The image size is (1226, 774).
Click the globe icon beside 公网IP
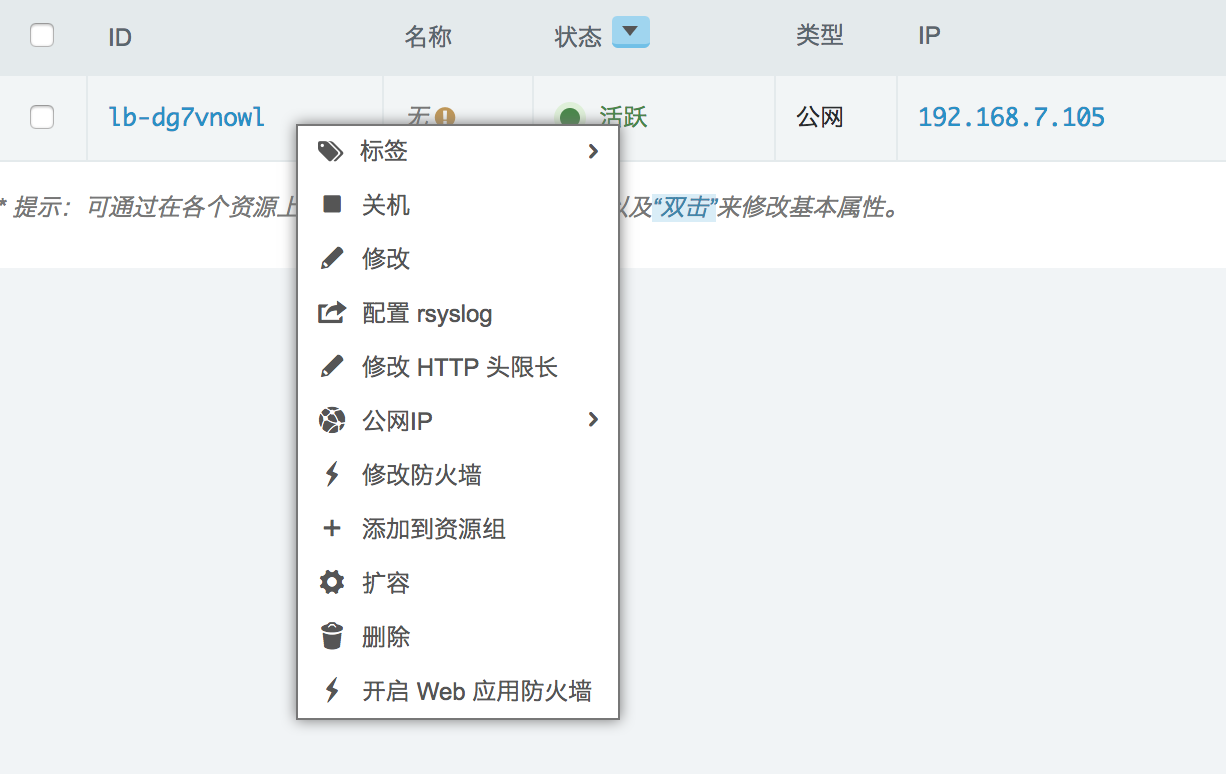pos(331,420)
